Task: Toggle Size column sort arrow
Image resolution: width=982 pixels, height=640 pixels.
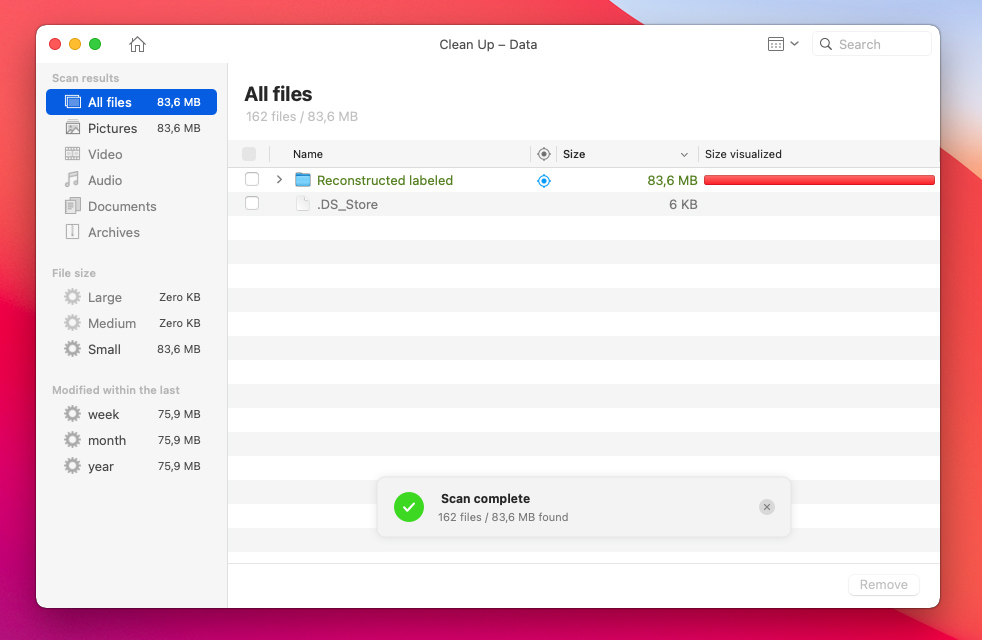Action: pyautogui.click(x=684, y=155)
